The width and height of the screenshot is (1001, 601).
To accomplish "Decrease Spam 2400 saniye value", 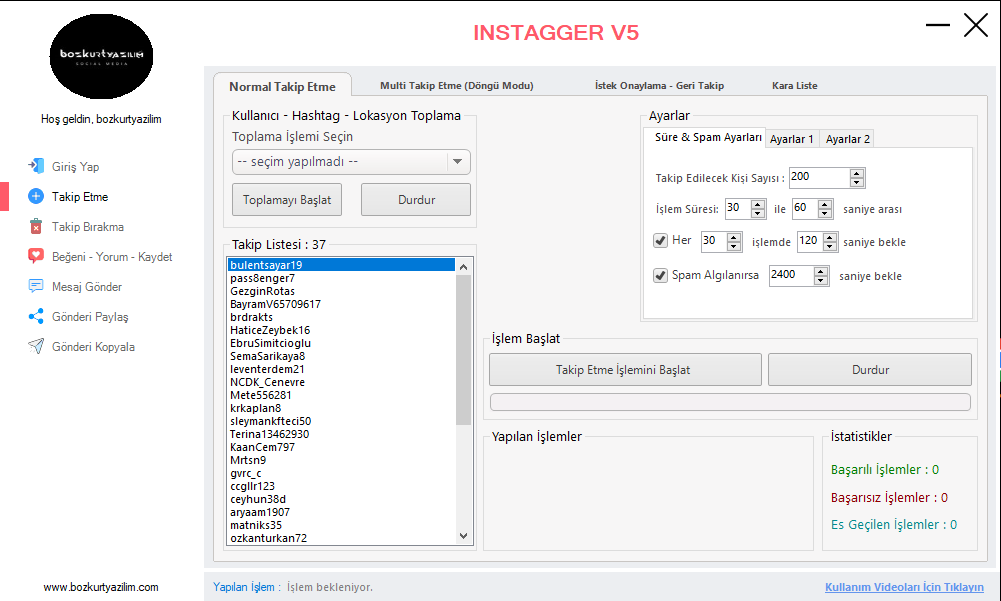I will coord(820,280).
